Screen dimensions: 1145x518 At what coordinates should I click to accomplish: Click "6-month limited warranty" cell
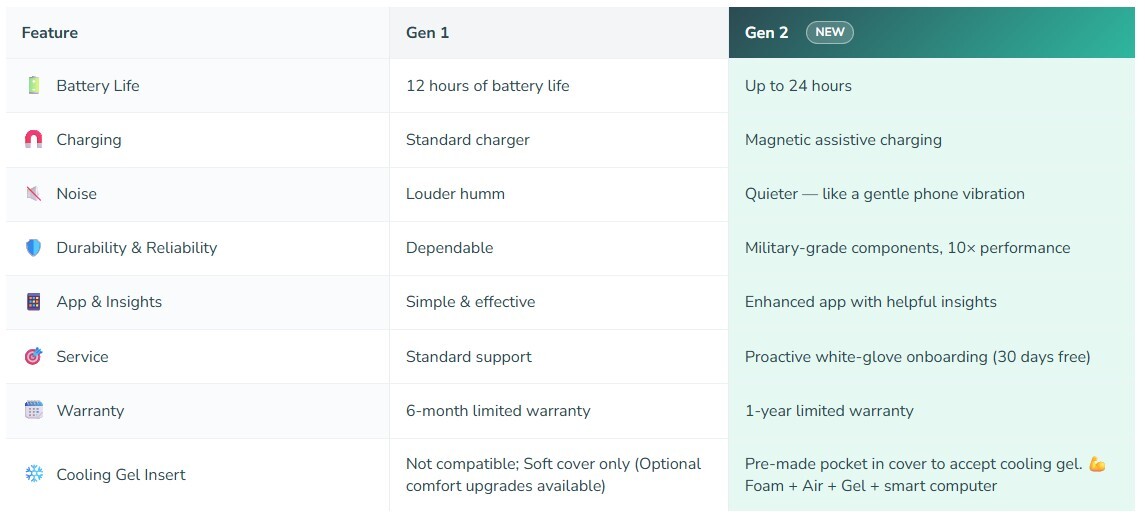coord(498,411)
